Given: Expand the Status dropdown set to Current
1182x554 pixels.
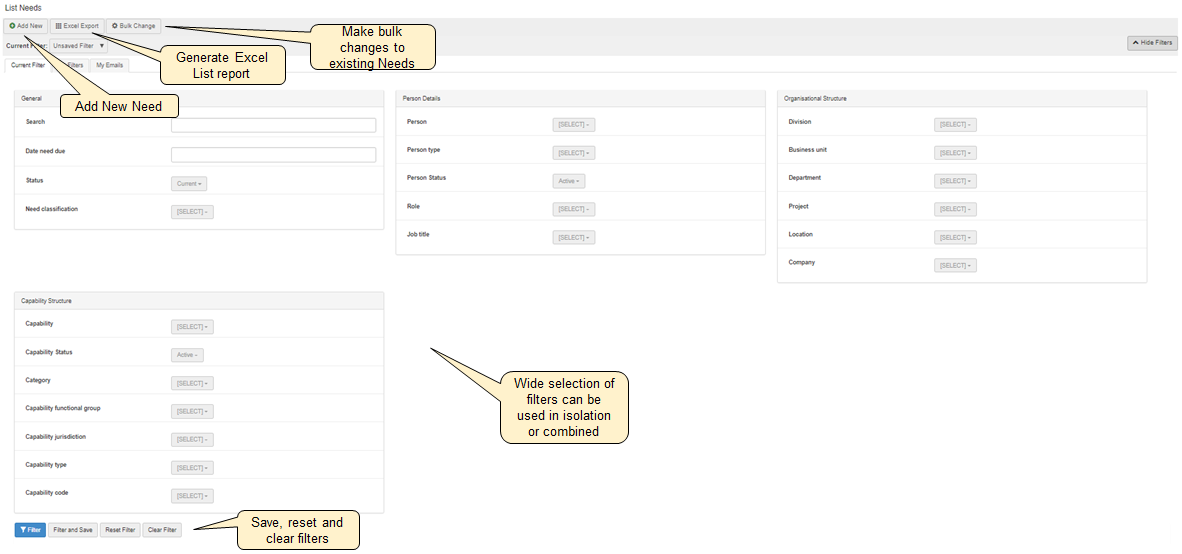Looking at the screenshot, I should click(x=189, y=184).
